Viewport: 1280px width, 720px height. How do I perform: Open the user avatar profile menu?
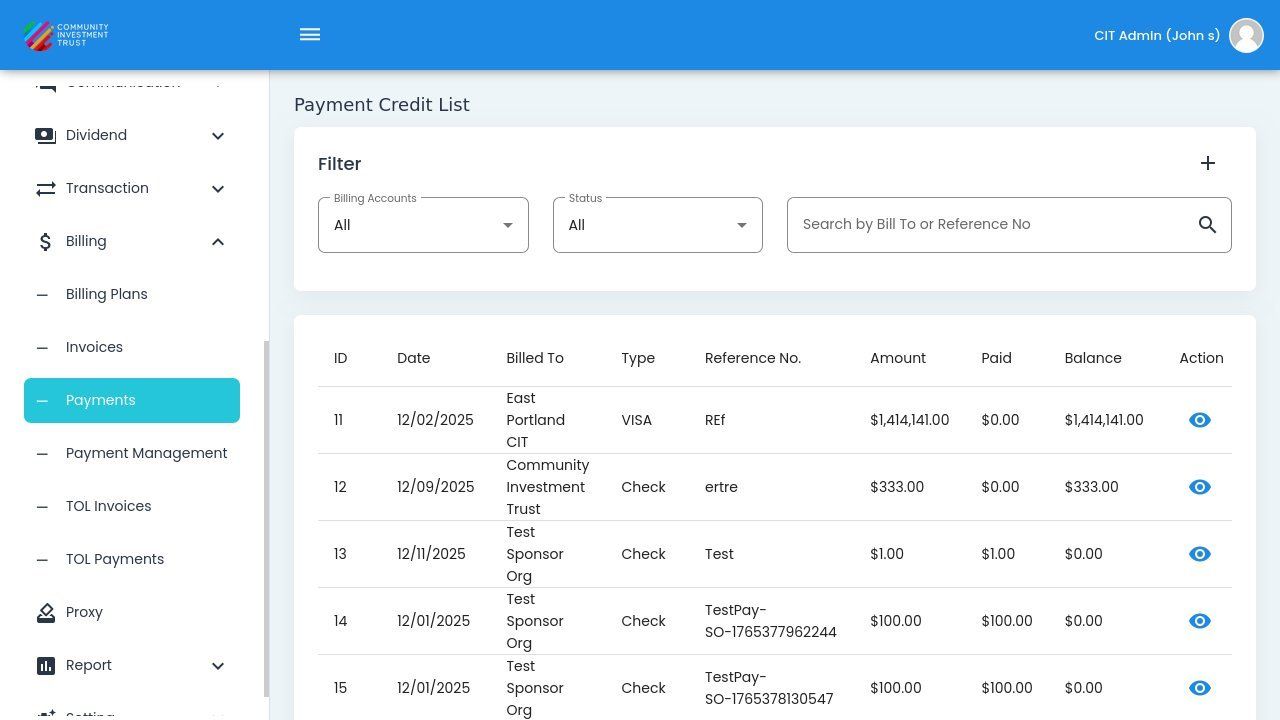(x=1246, y=35)
